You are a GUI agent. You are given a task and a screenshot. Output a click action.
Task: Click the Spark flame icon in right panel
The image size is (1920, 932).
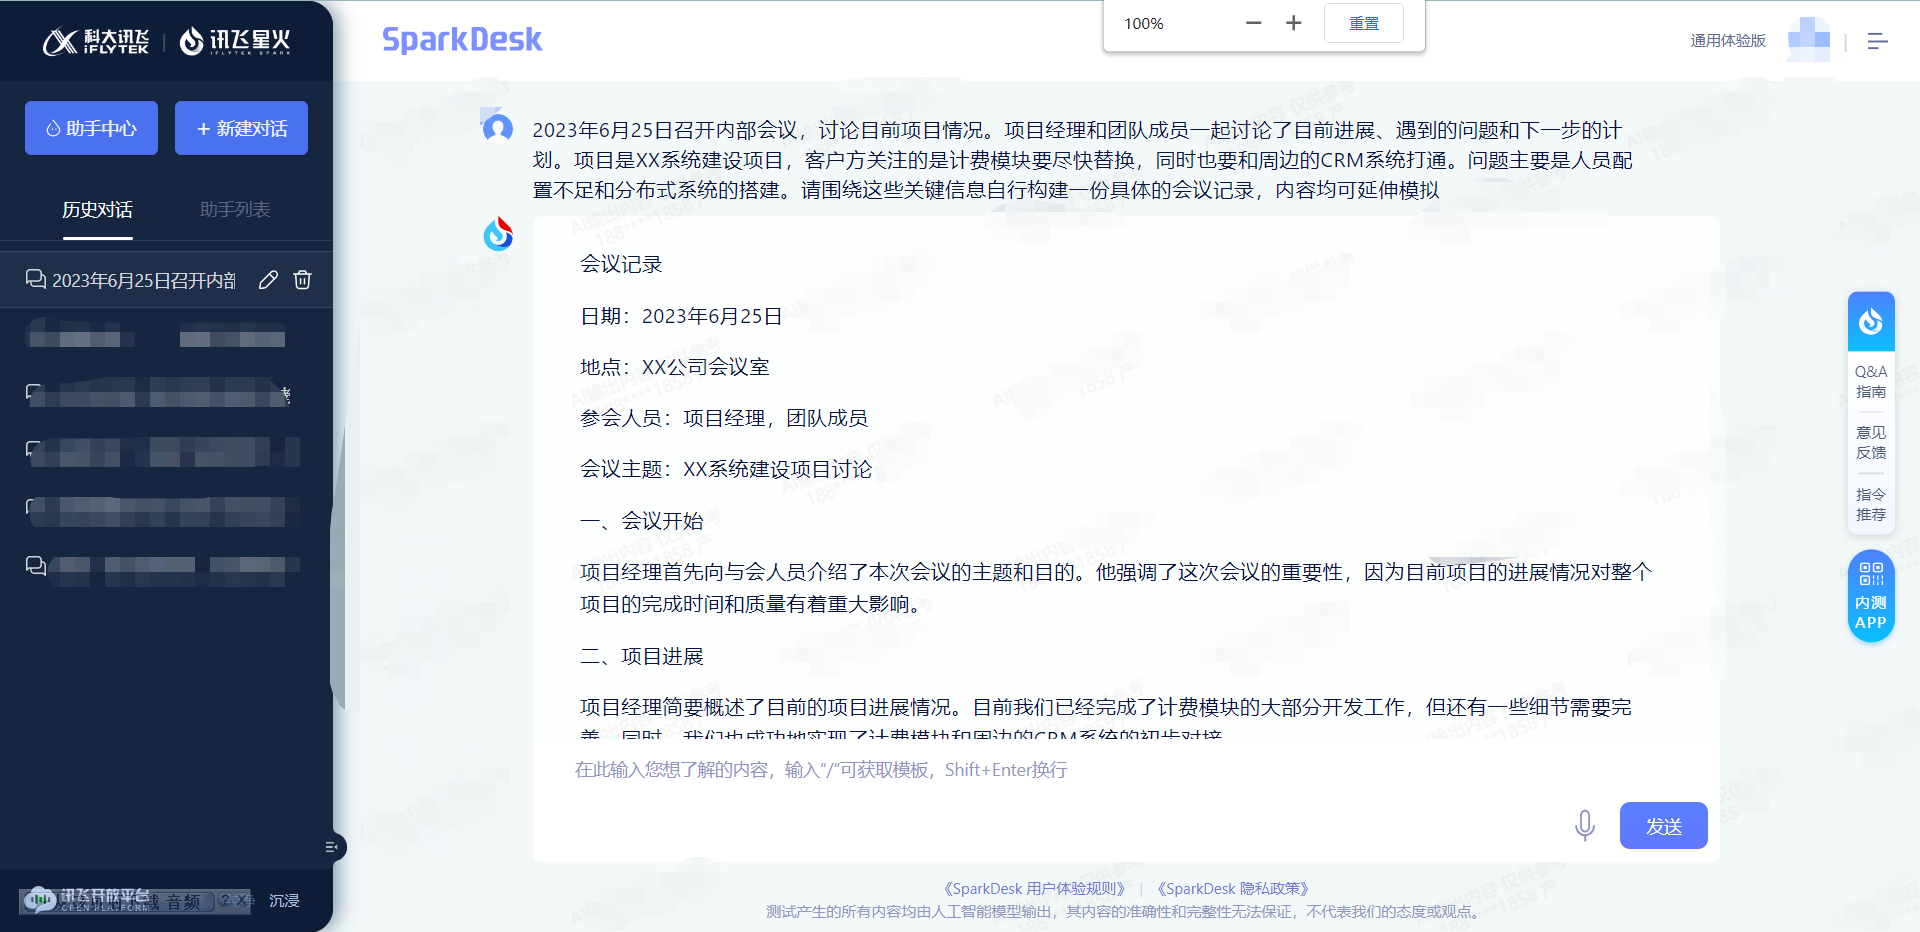(x=1870, y=322)
